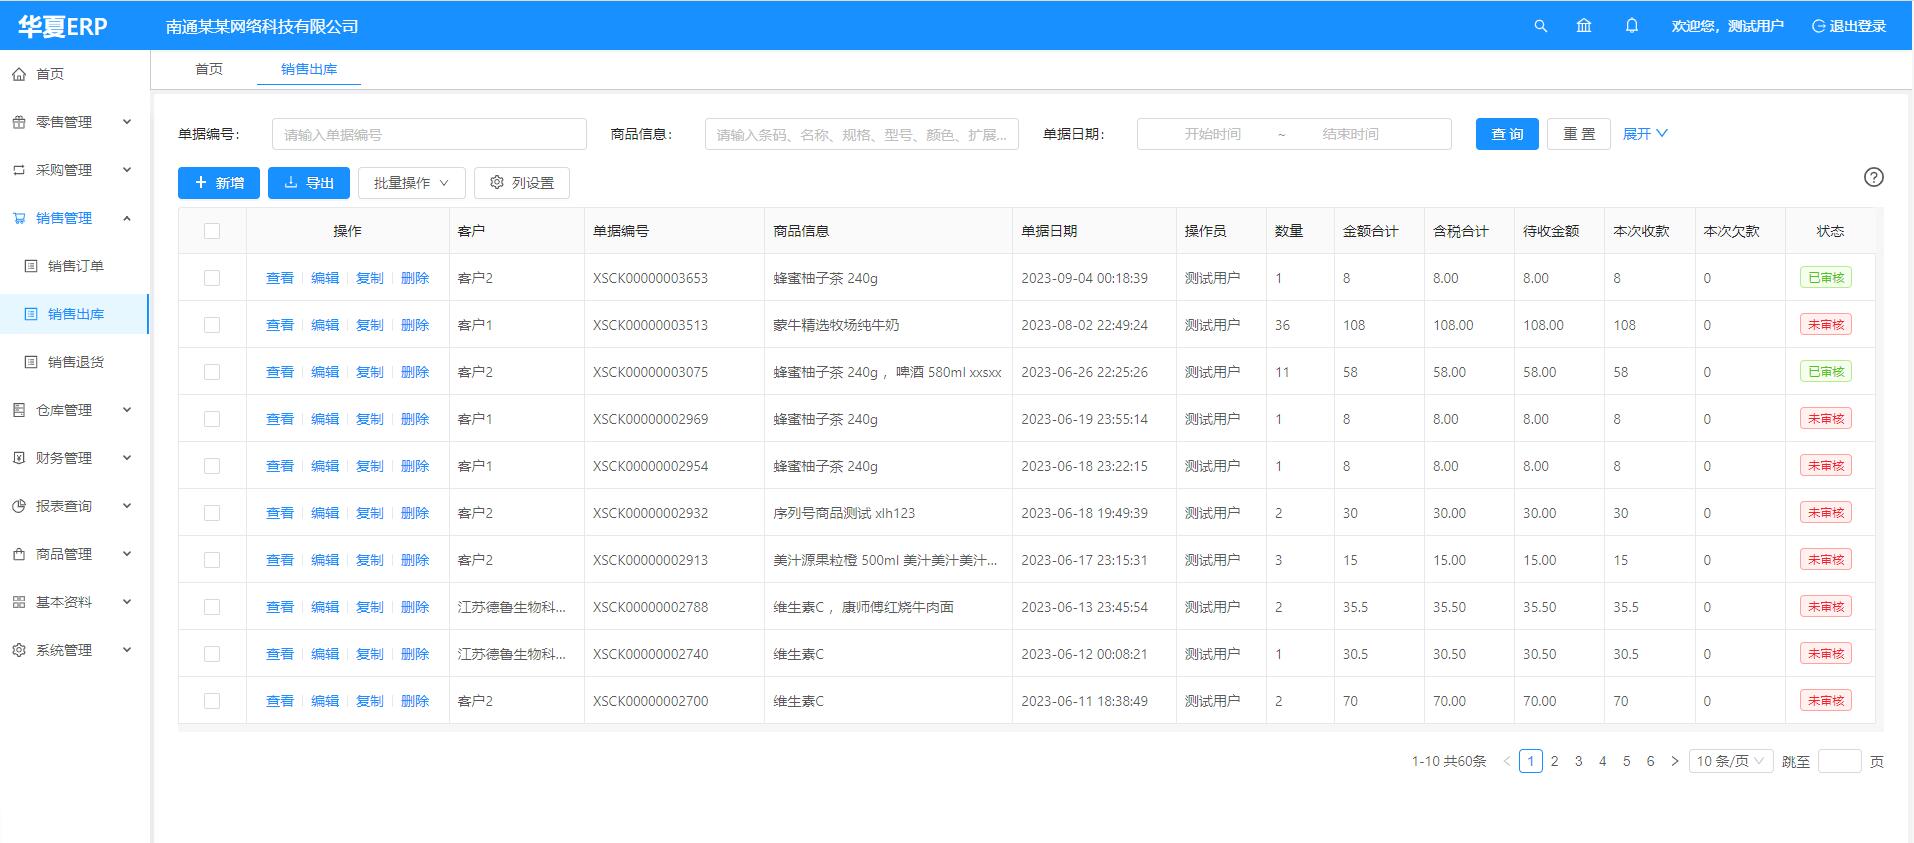Click the bank building icon in header
The height and width of the screenshot is (843, 1914).
tap(1584, 26)
